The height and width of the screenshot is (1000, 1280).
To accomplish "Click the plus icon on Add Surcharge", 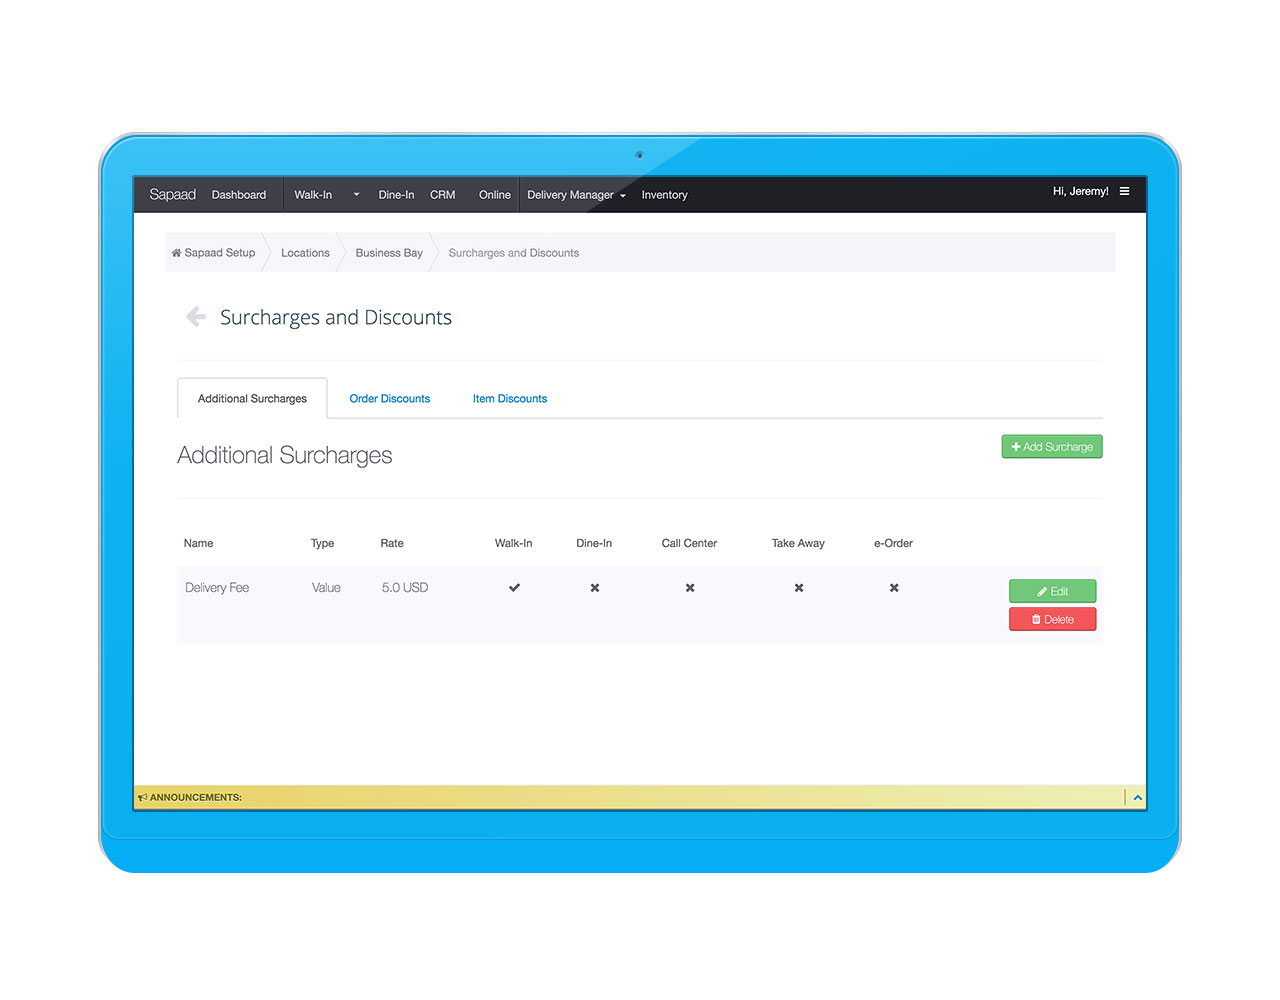I will [1016, 446].
